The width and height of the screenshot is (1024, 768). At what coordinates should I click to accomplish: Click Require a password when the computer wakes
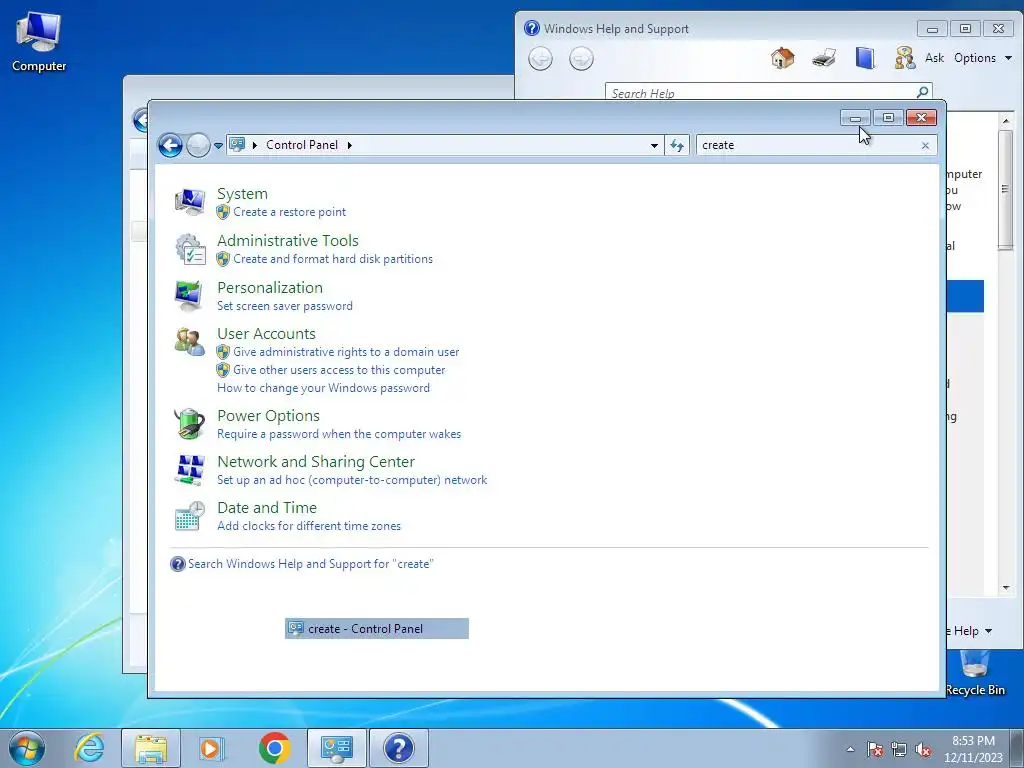point(339,434)
